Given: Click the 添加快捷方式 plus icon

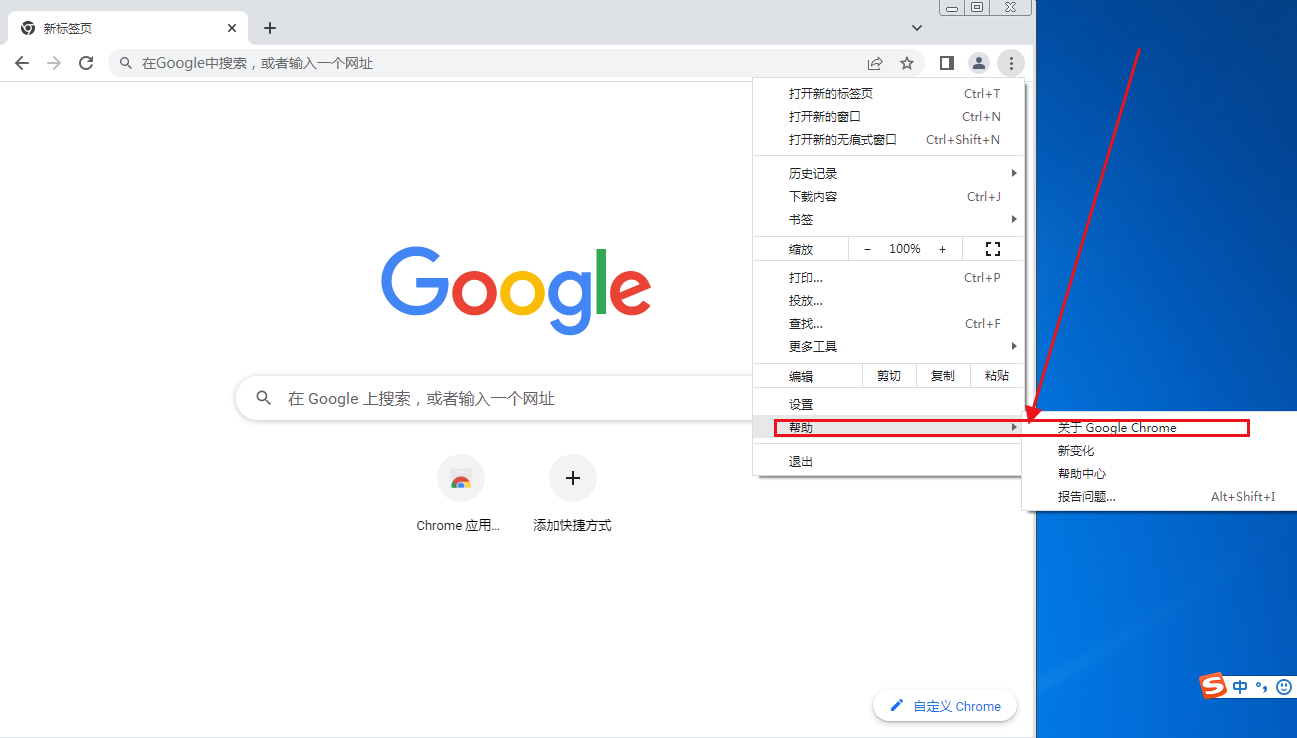Looking at the screenshot, I should (x=572, y=478).
